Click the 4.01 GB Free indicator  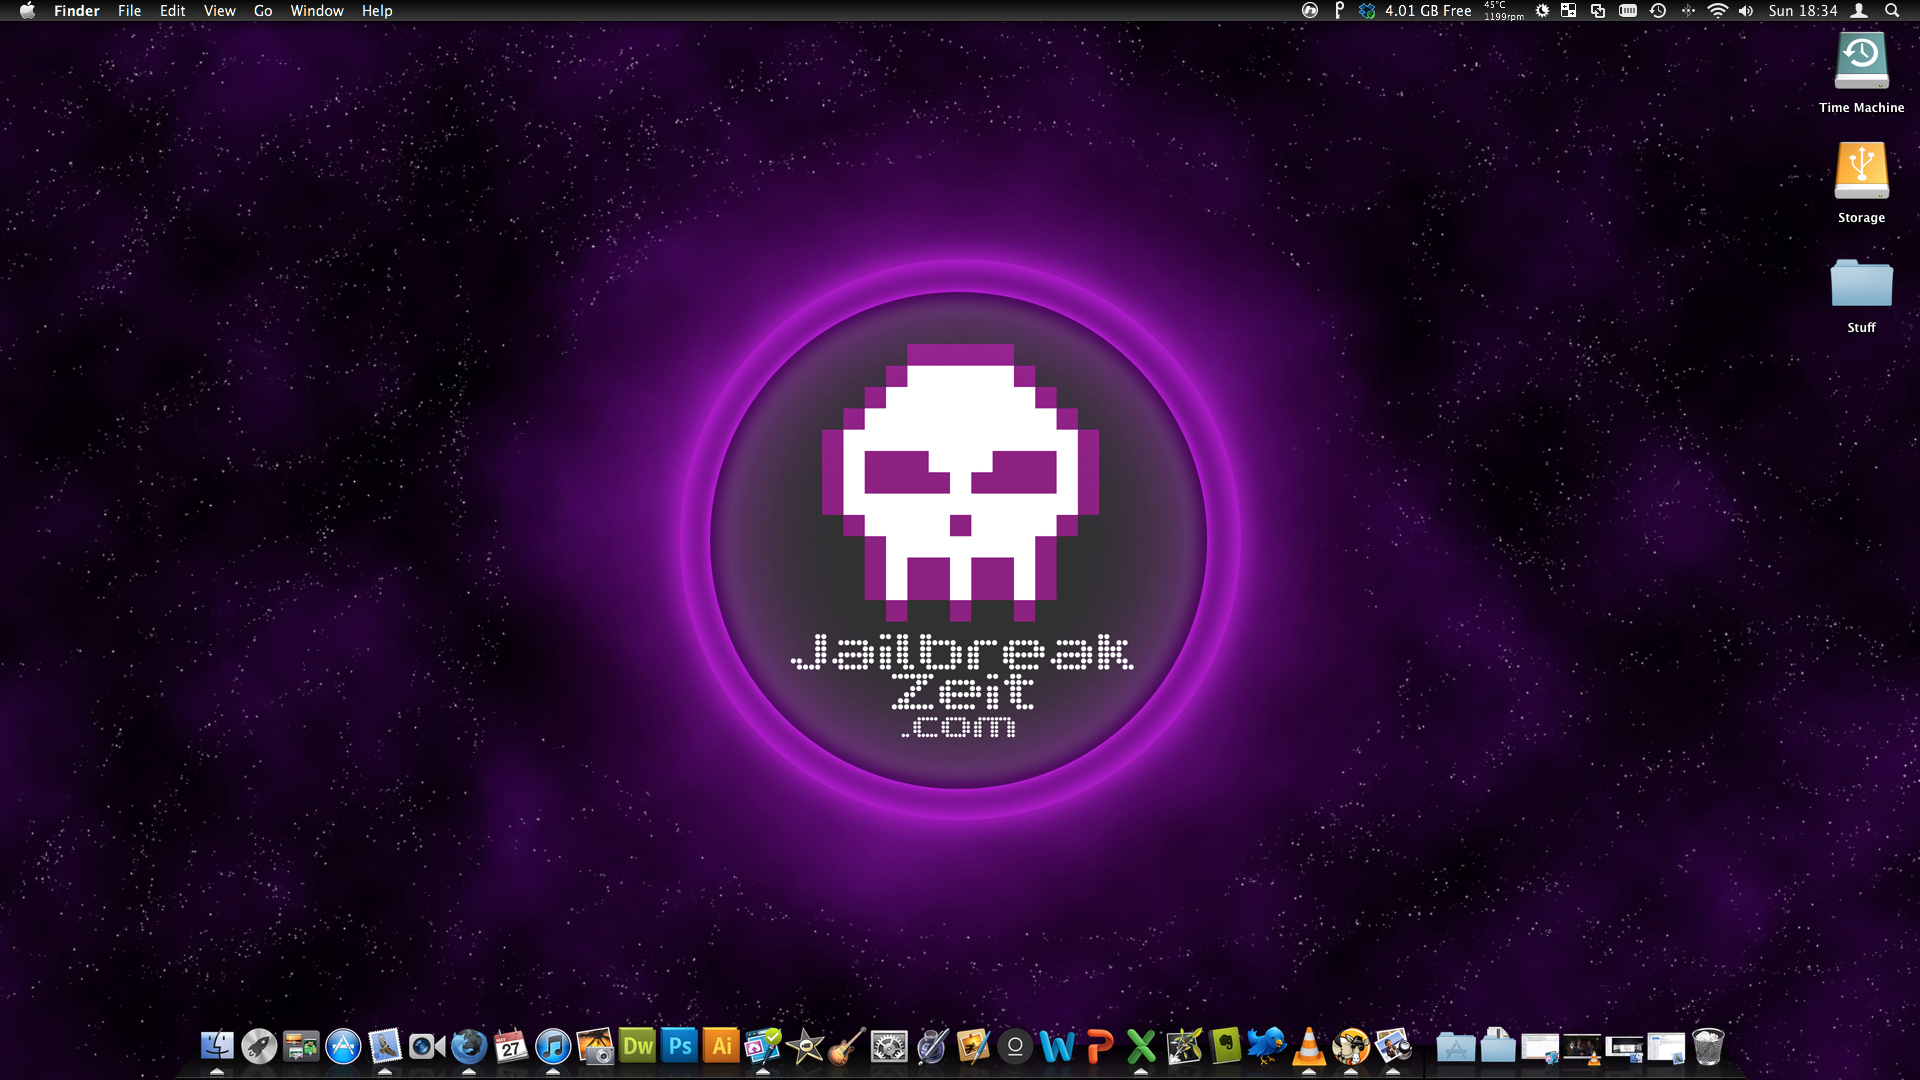point(1428,11)
